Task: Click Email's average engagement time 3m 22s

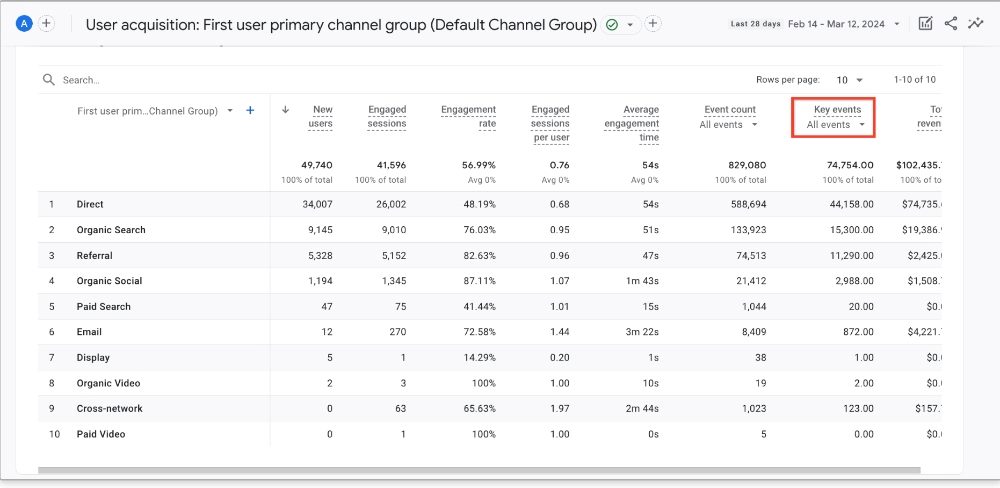Action: 642,332
